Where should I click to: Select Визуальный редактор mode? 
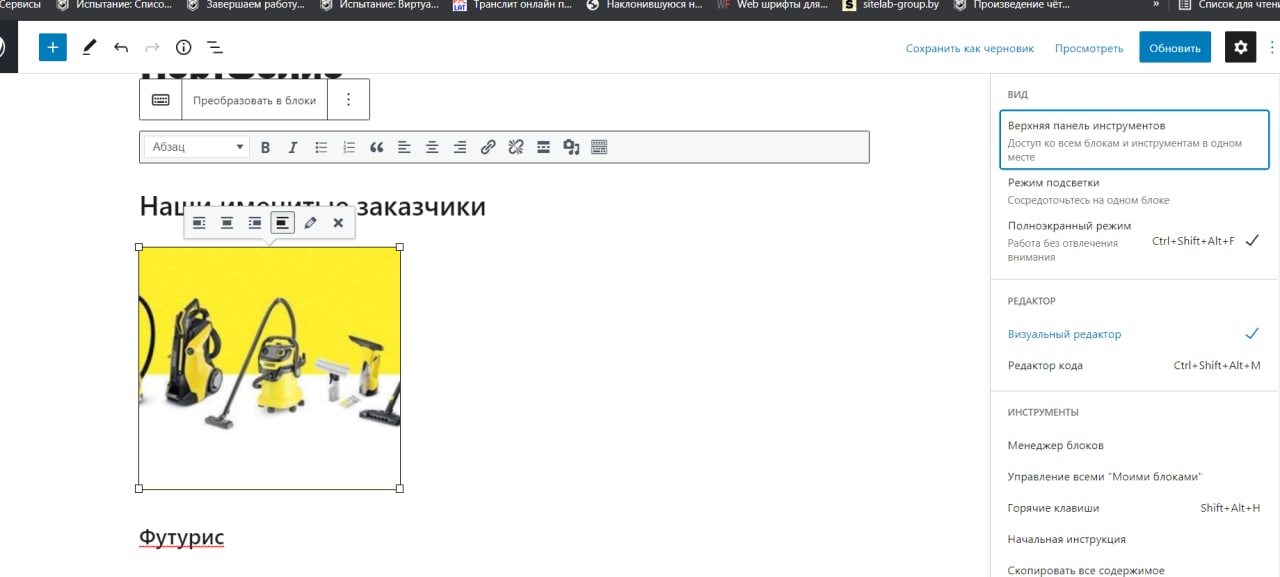coord(1134,334)
